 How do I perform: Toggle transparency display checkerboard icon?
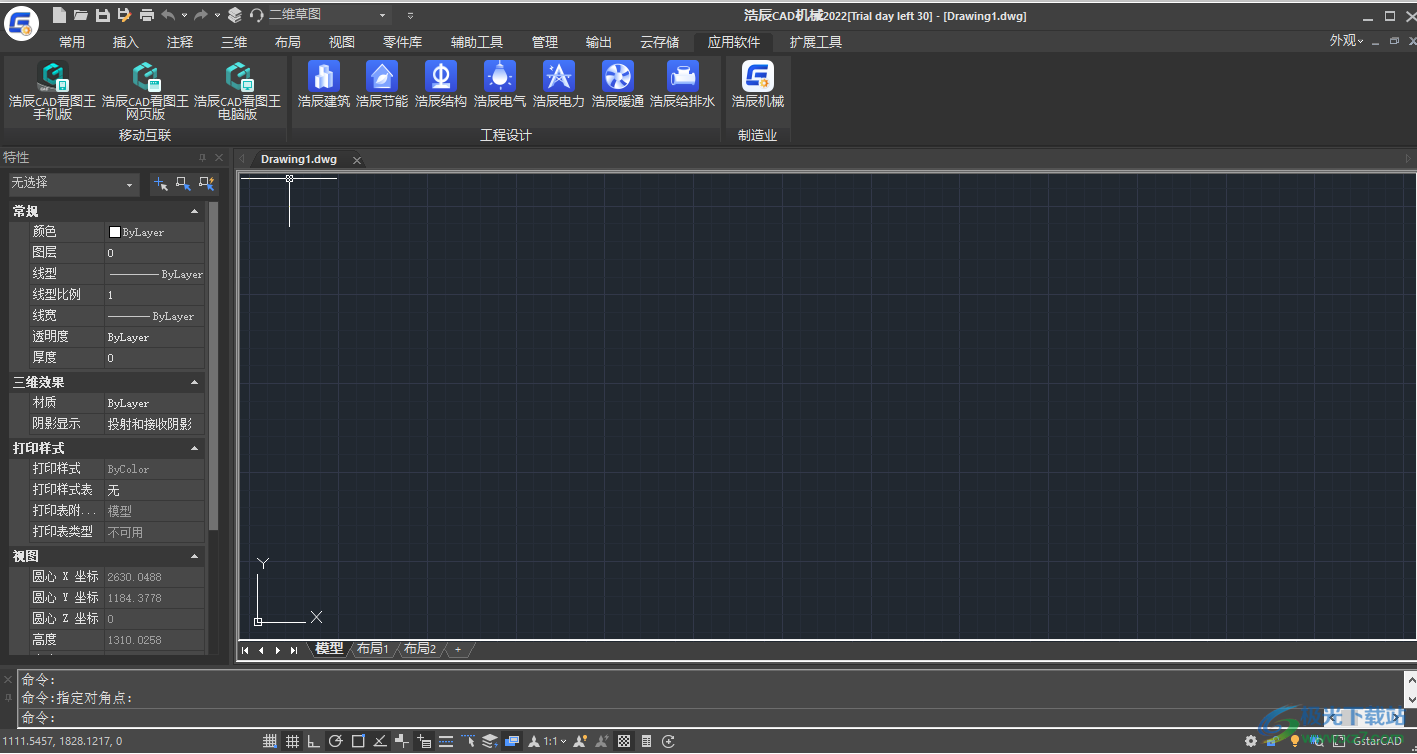pos(624,741)
